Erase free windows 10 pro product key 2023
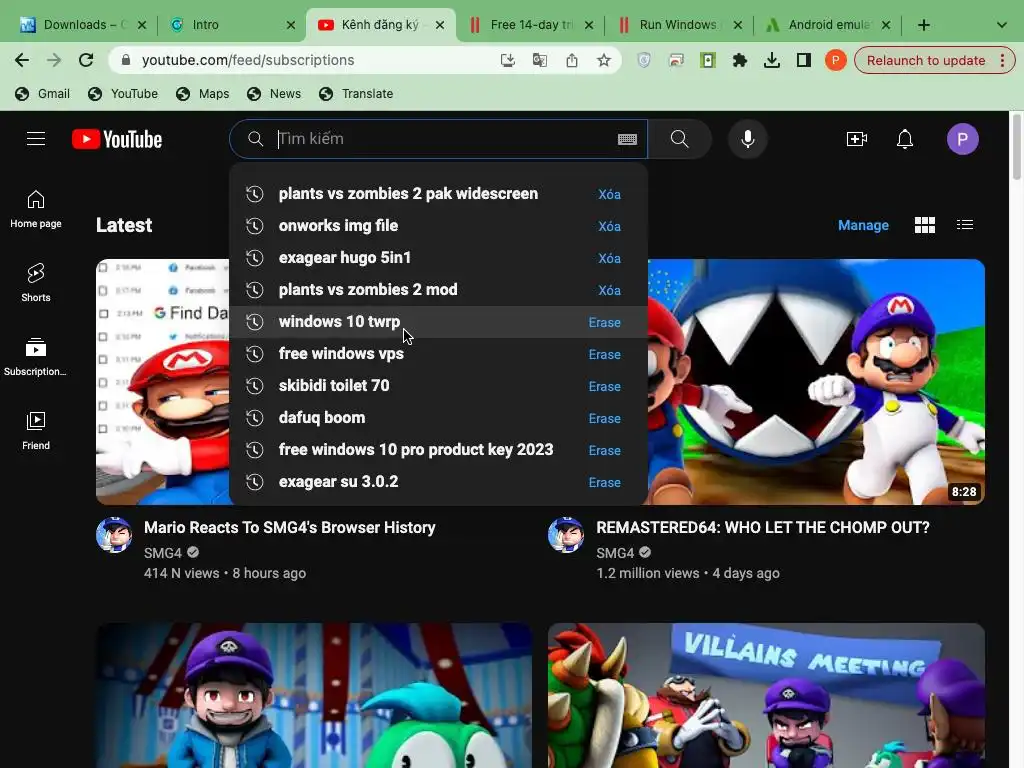1024x768 pixels. coord(604,451)
